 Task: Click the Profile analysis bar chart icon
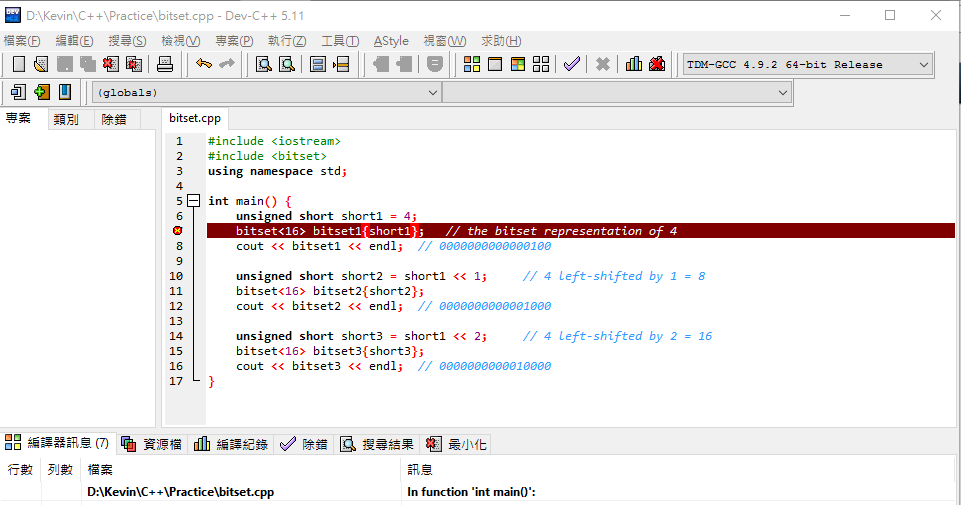click(x=634, y=64)
